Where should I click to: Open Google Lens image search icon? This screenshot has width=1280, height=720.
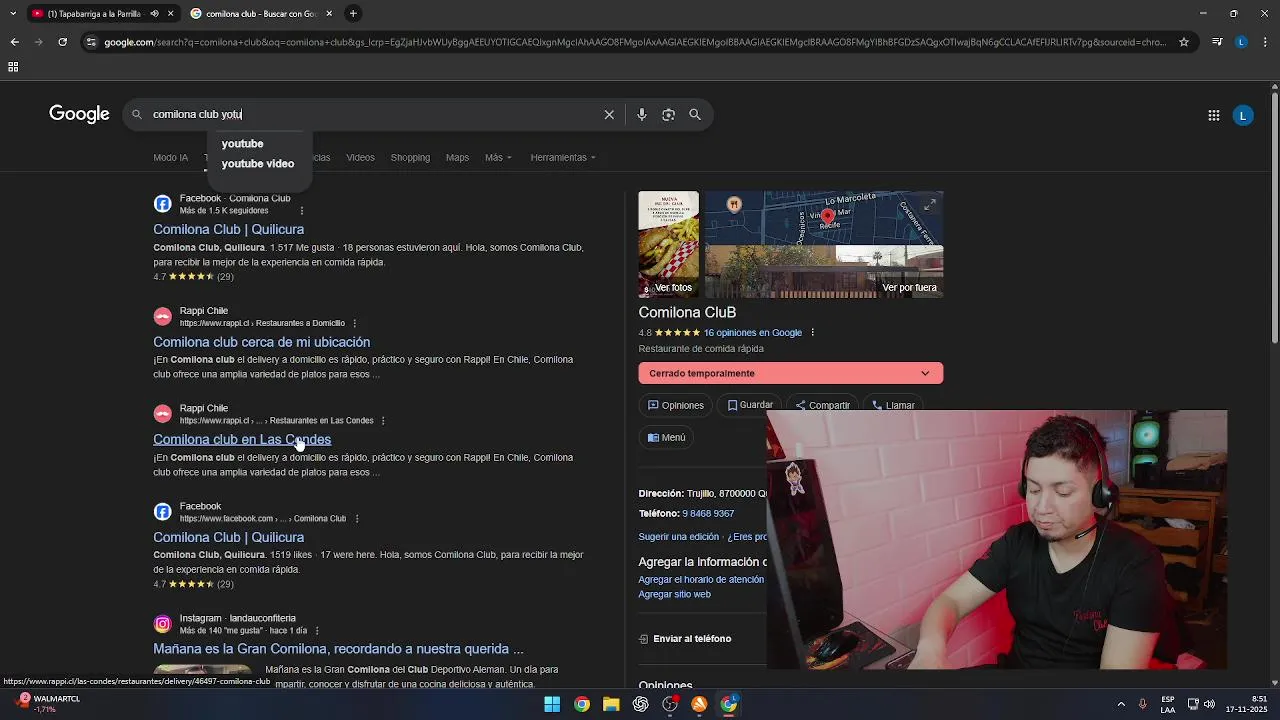(669, 115)
